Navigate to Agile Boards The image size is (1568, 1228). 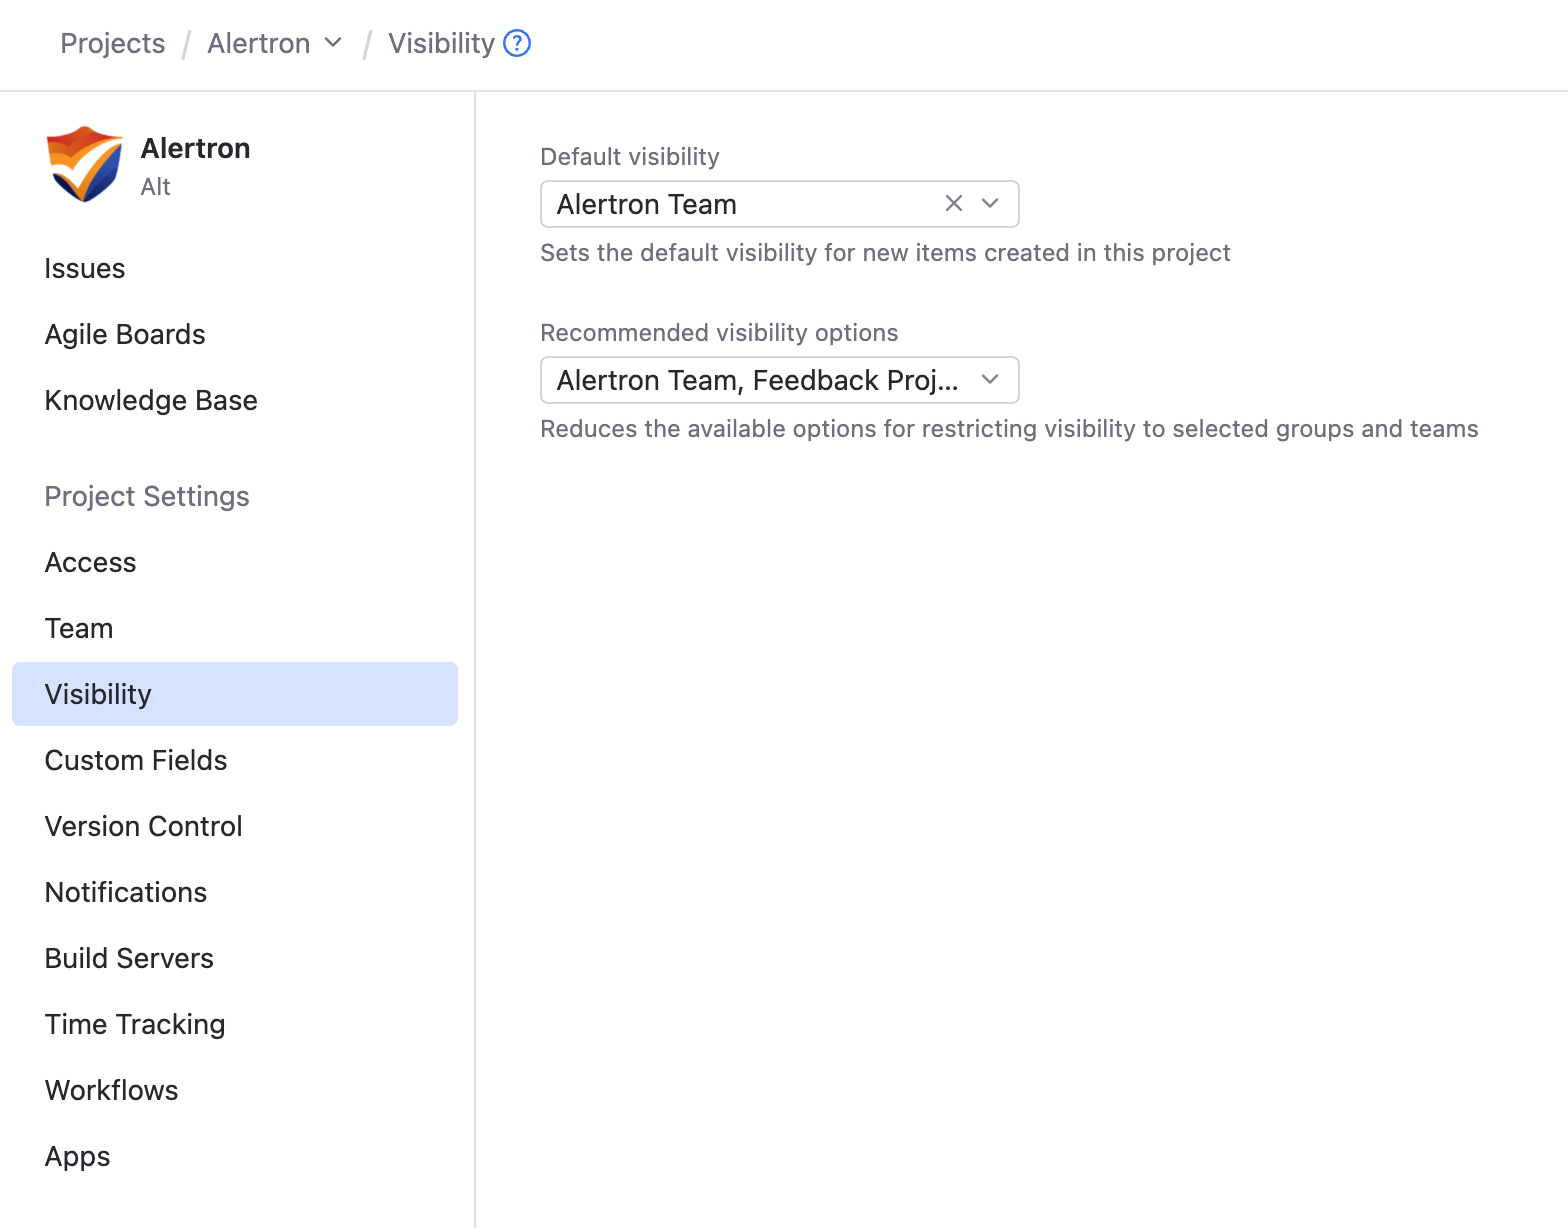click(x=125, y=334)
